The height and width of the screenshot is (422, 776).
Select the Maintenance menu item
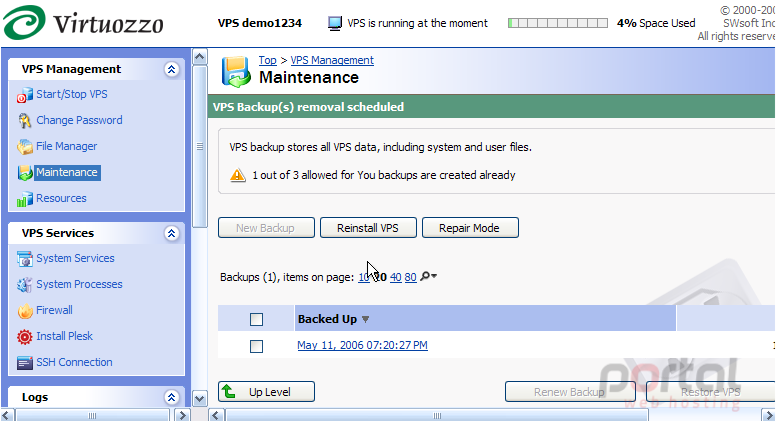pos(67,172)
